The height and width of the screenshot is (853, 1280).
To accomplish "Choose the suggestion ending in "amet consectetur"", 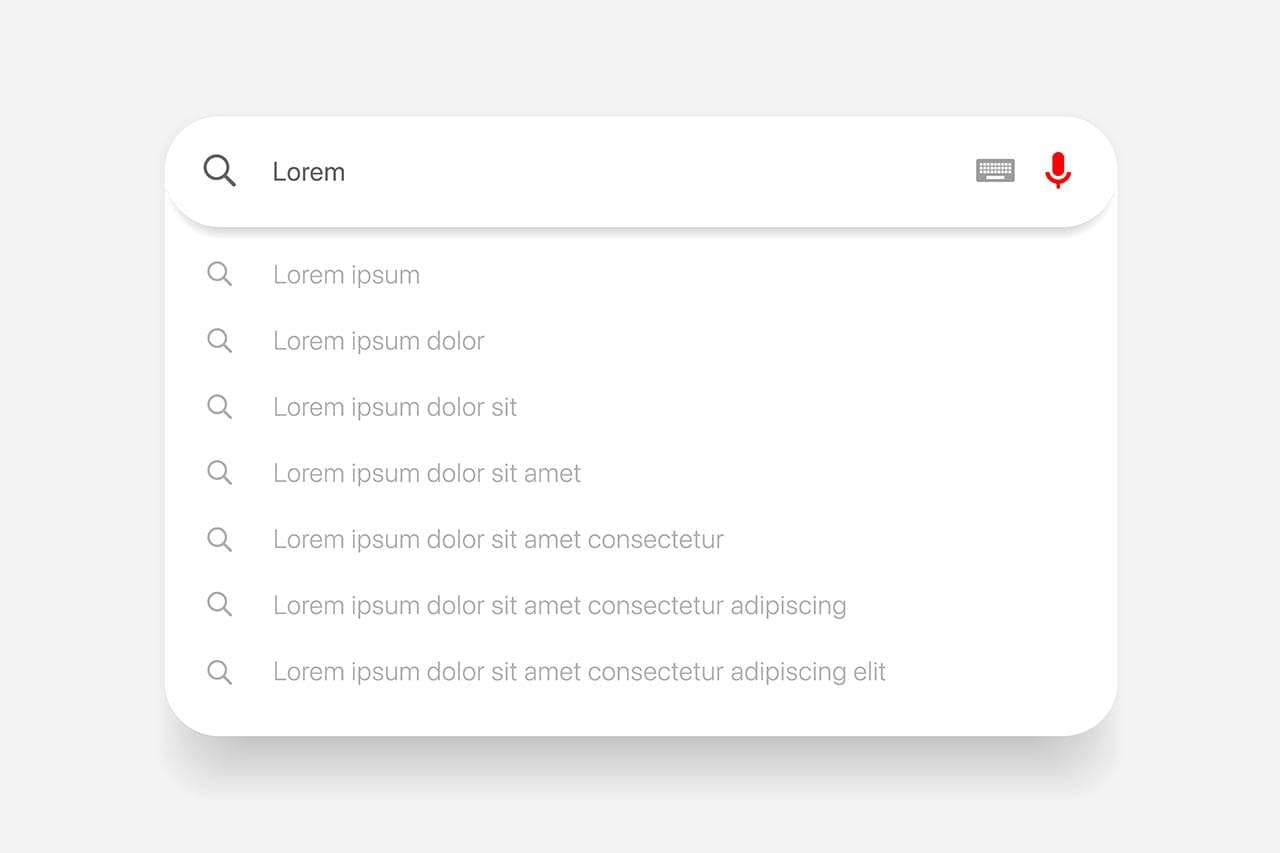I will (498, 539).
